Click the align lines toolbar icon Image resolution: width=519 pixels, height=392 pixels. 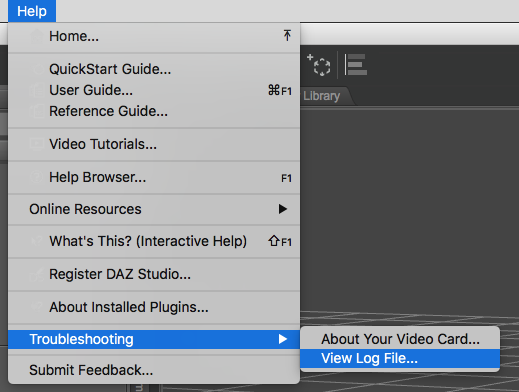356,64
